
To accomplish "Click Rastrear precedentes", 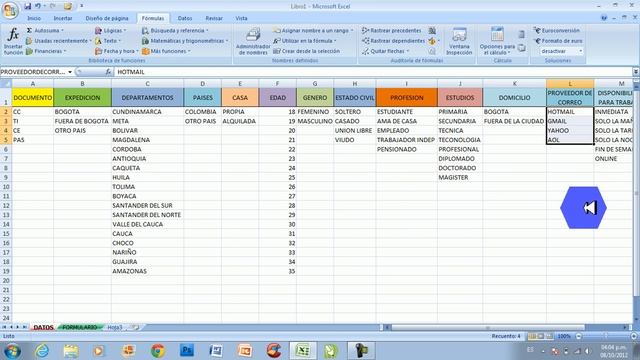I will (391, 31).
